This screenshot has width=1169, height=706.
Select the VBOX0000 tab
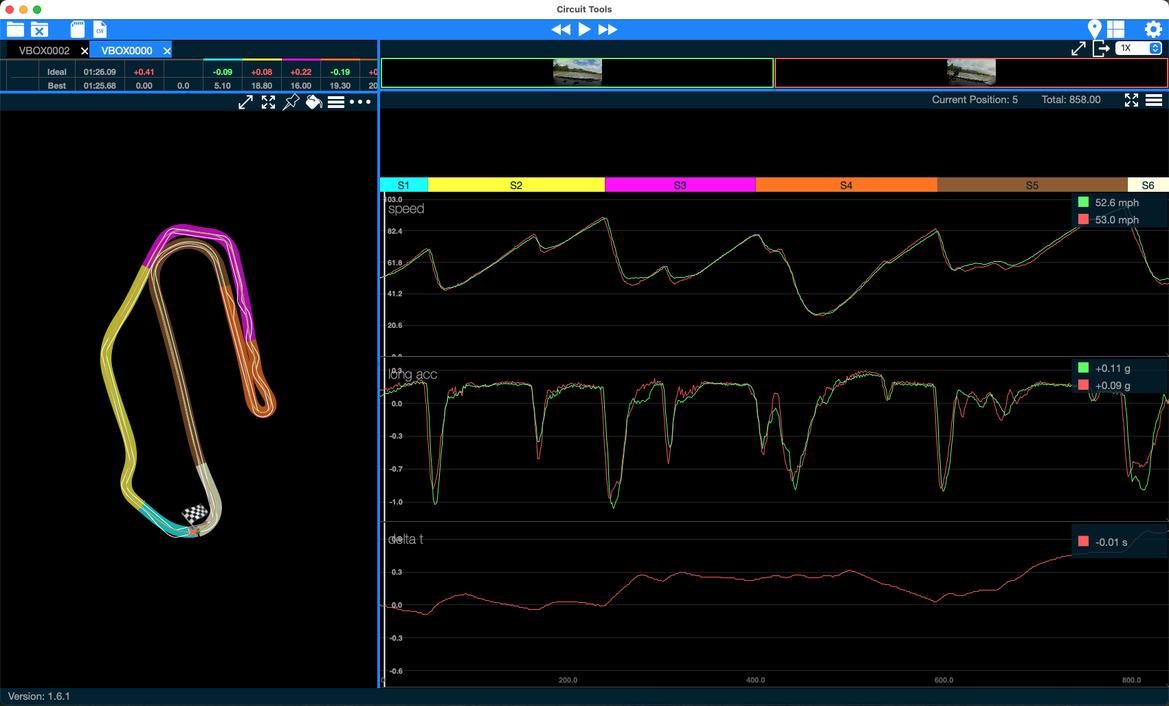coord(127,50)
